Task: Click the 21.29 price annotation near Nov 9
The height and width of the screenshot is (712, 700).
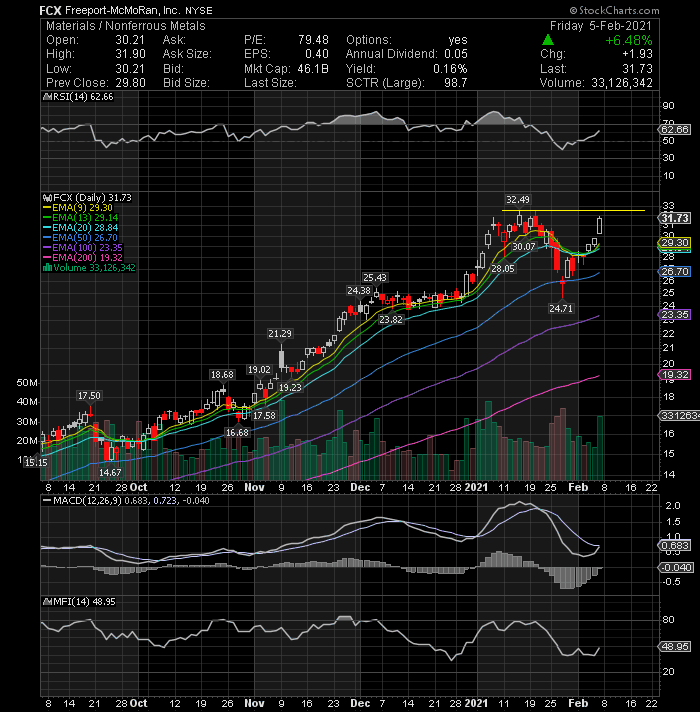Action: coord(280,334)
